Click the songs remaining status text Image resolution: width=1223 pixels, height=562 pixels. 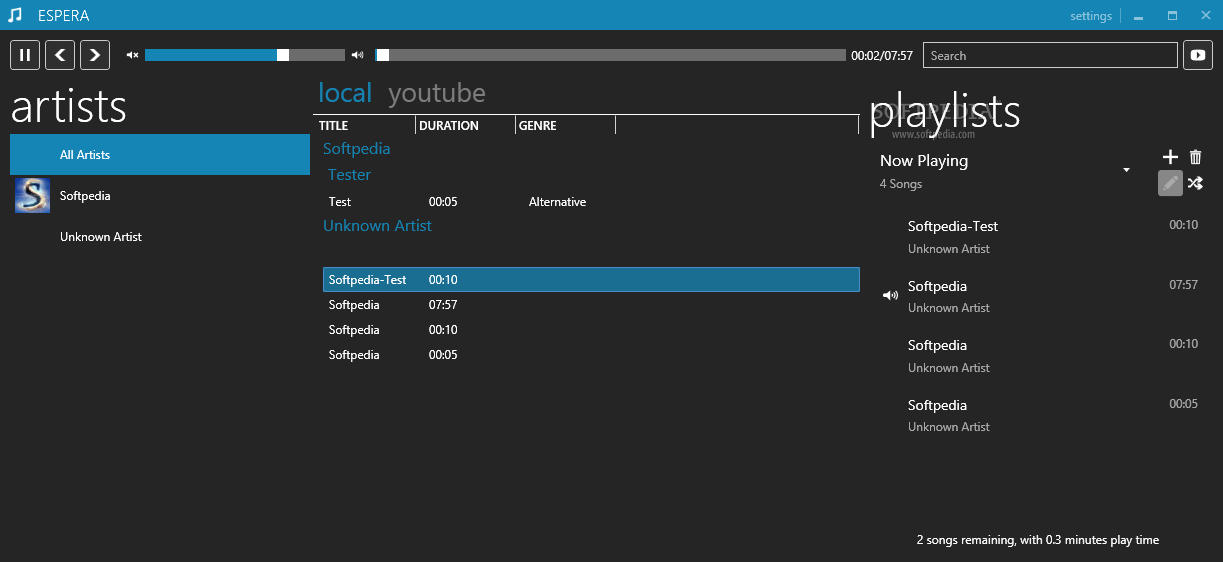click(1038, 540)
